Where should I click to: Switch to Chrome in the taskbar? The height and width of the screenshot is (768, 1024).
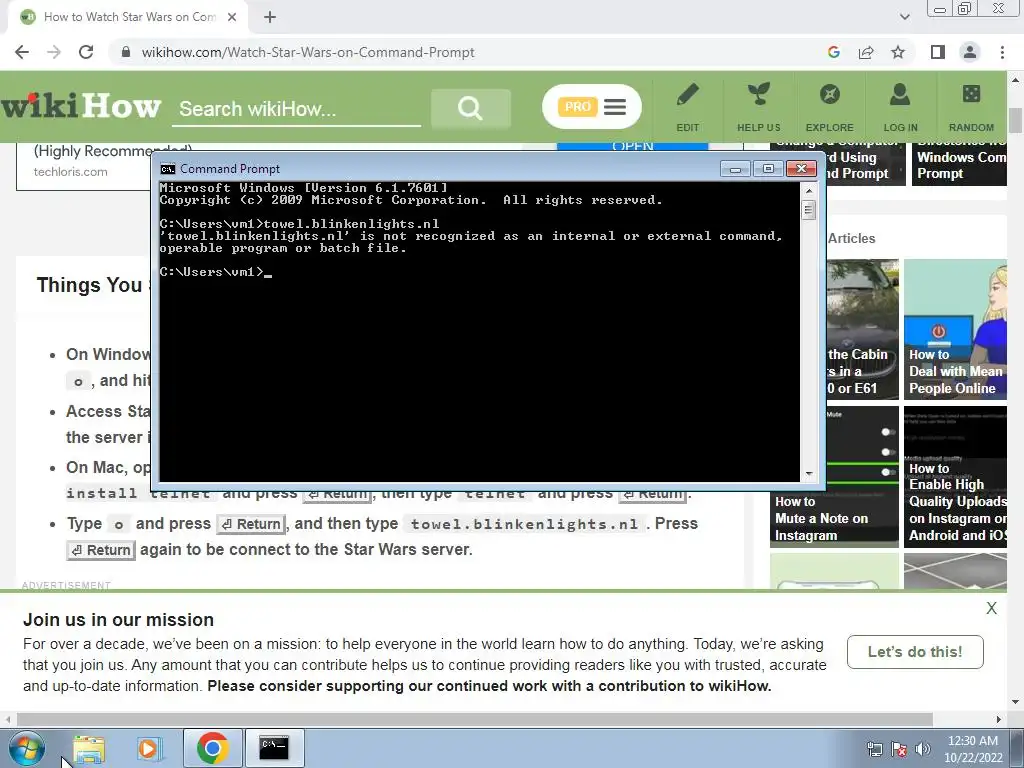click(212, 748)
